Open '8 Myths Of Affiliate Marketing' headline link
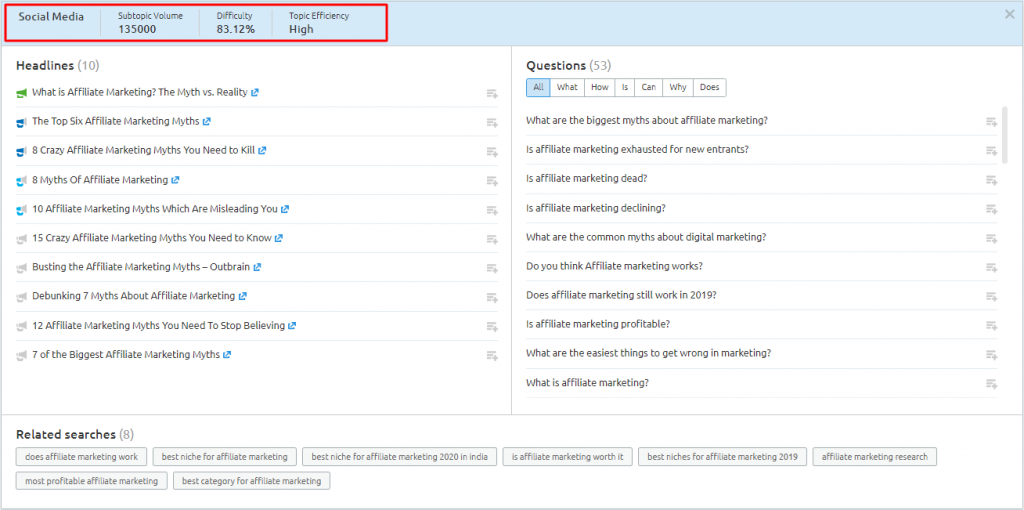The width and height of the screenshot is (1024, 510). tap(100, 180)
